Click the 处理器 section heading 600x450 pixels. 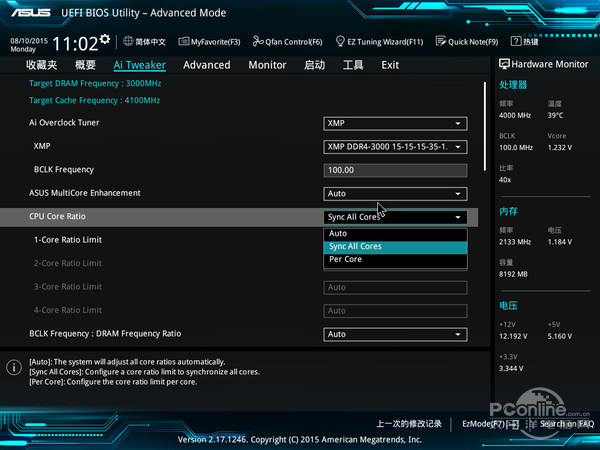[x=513, y=85]
